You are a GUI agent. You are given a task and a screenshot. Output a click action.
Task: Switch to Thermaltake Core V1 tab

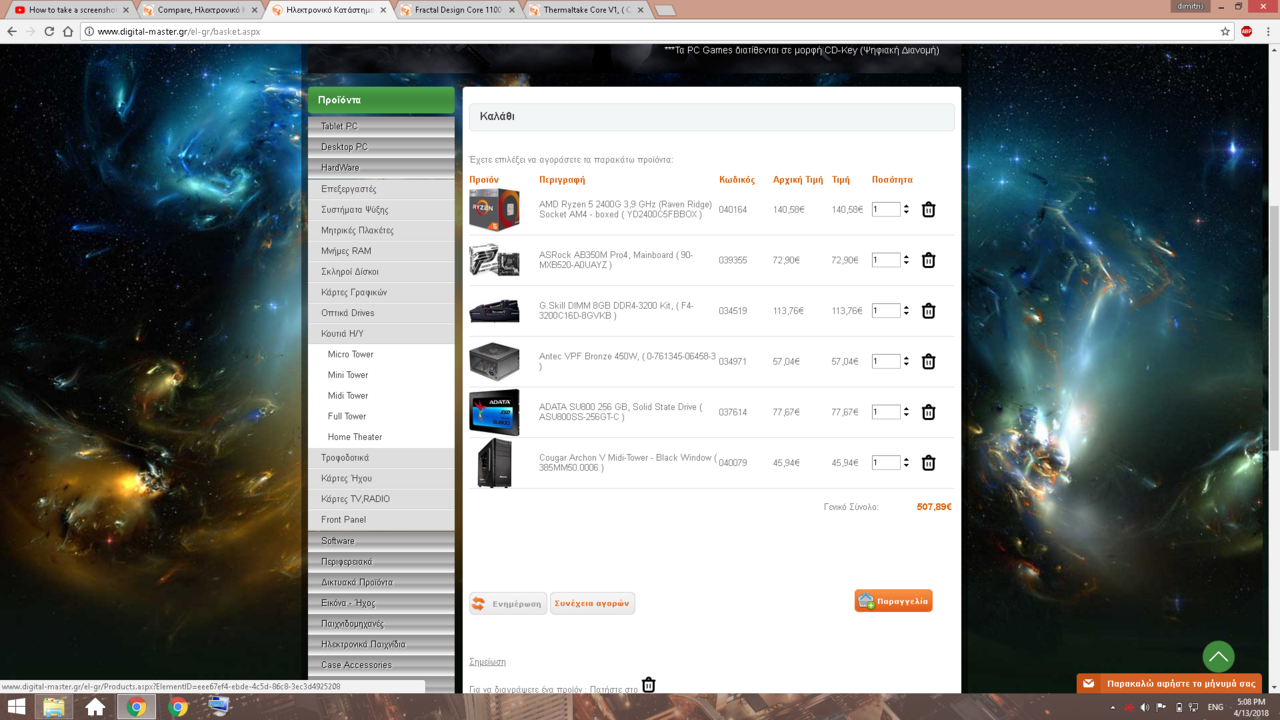[x=586, y=10]
